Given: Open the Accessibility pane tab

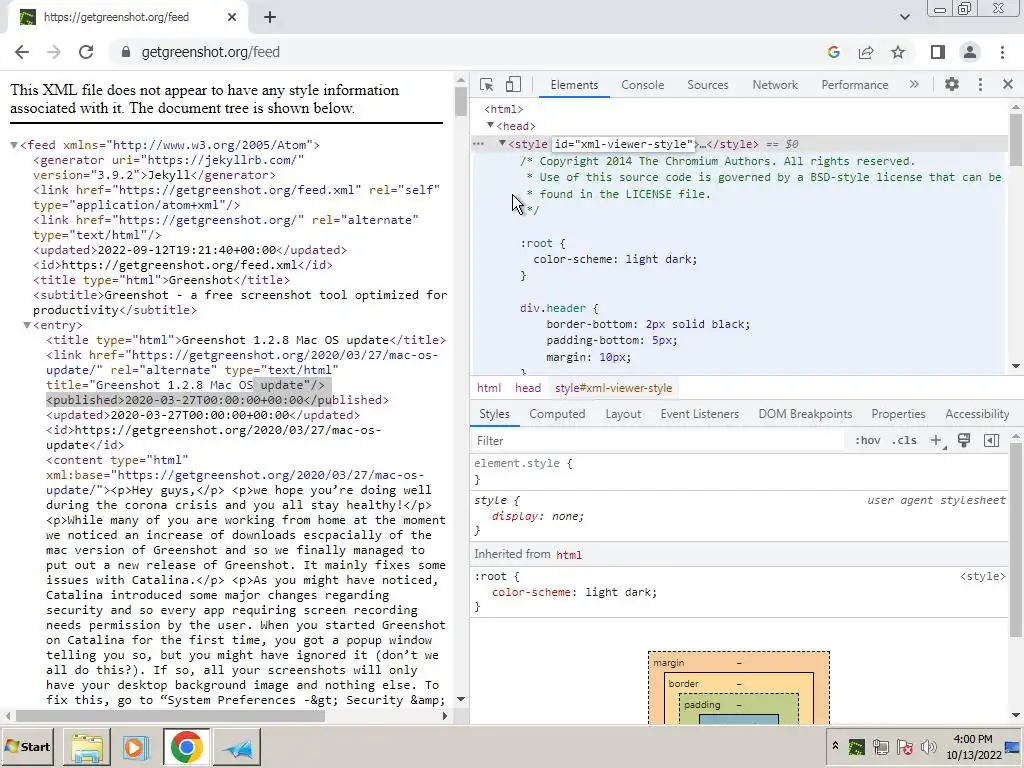Looking at the screenshot, I should coord(977,414).
